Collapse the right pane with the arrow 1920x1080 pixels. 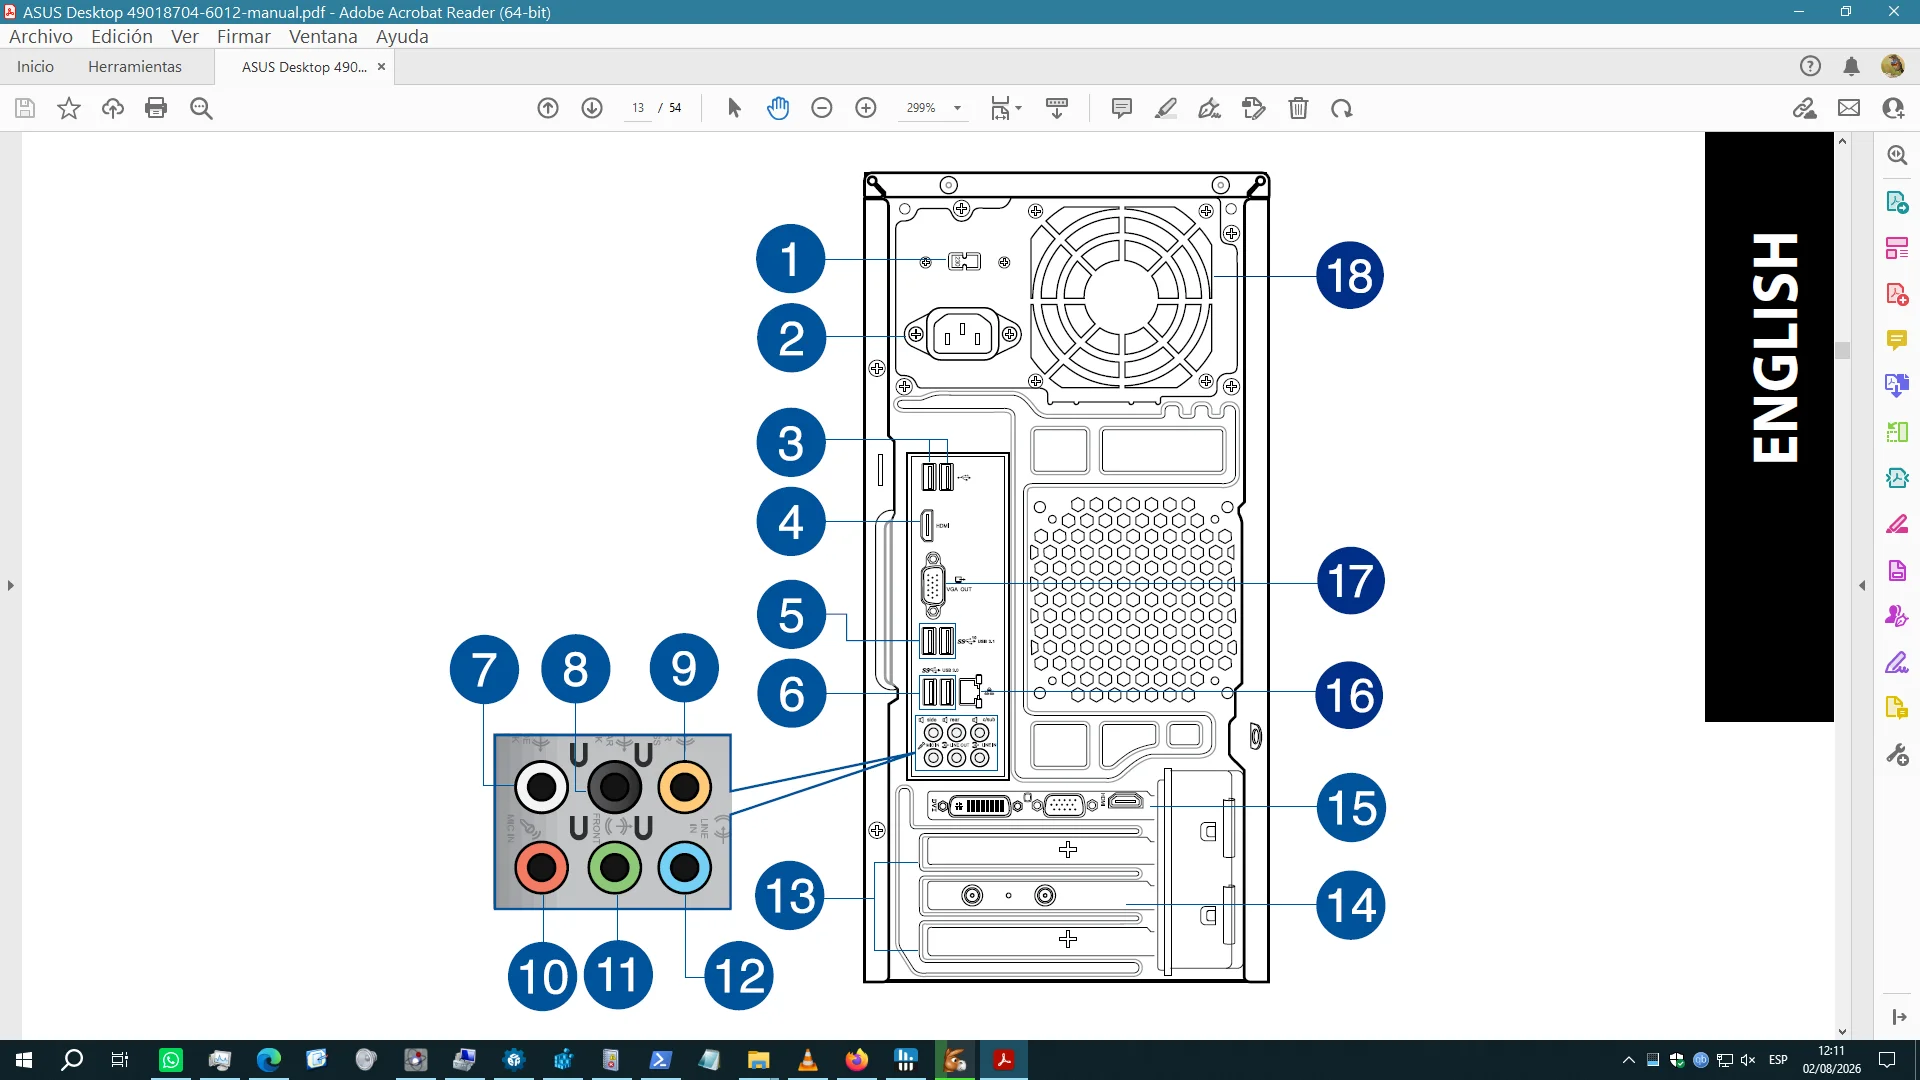tap(1862, 585)
